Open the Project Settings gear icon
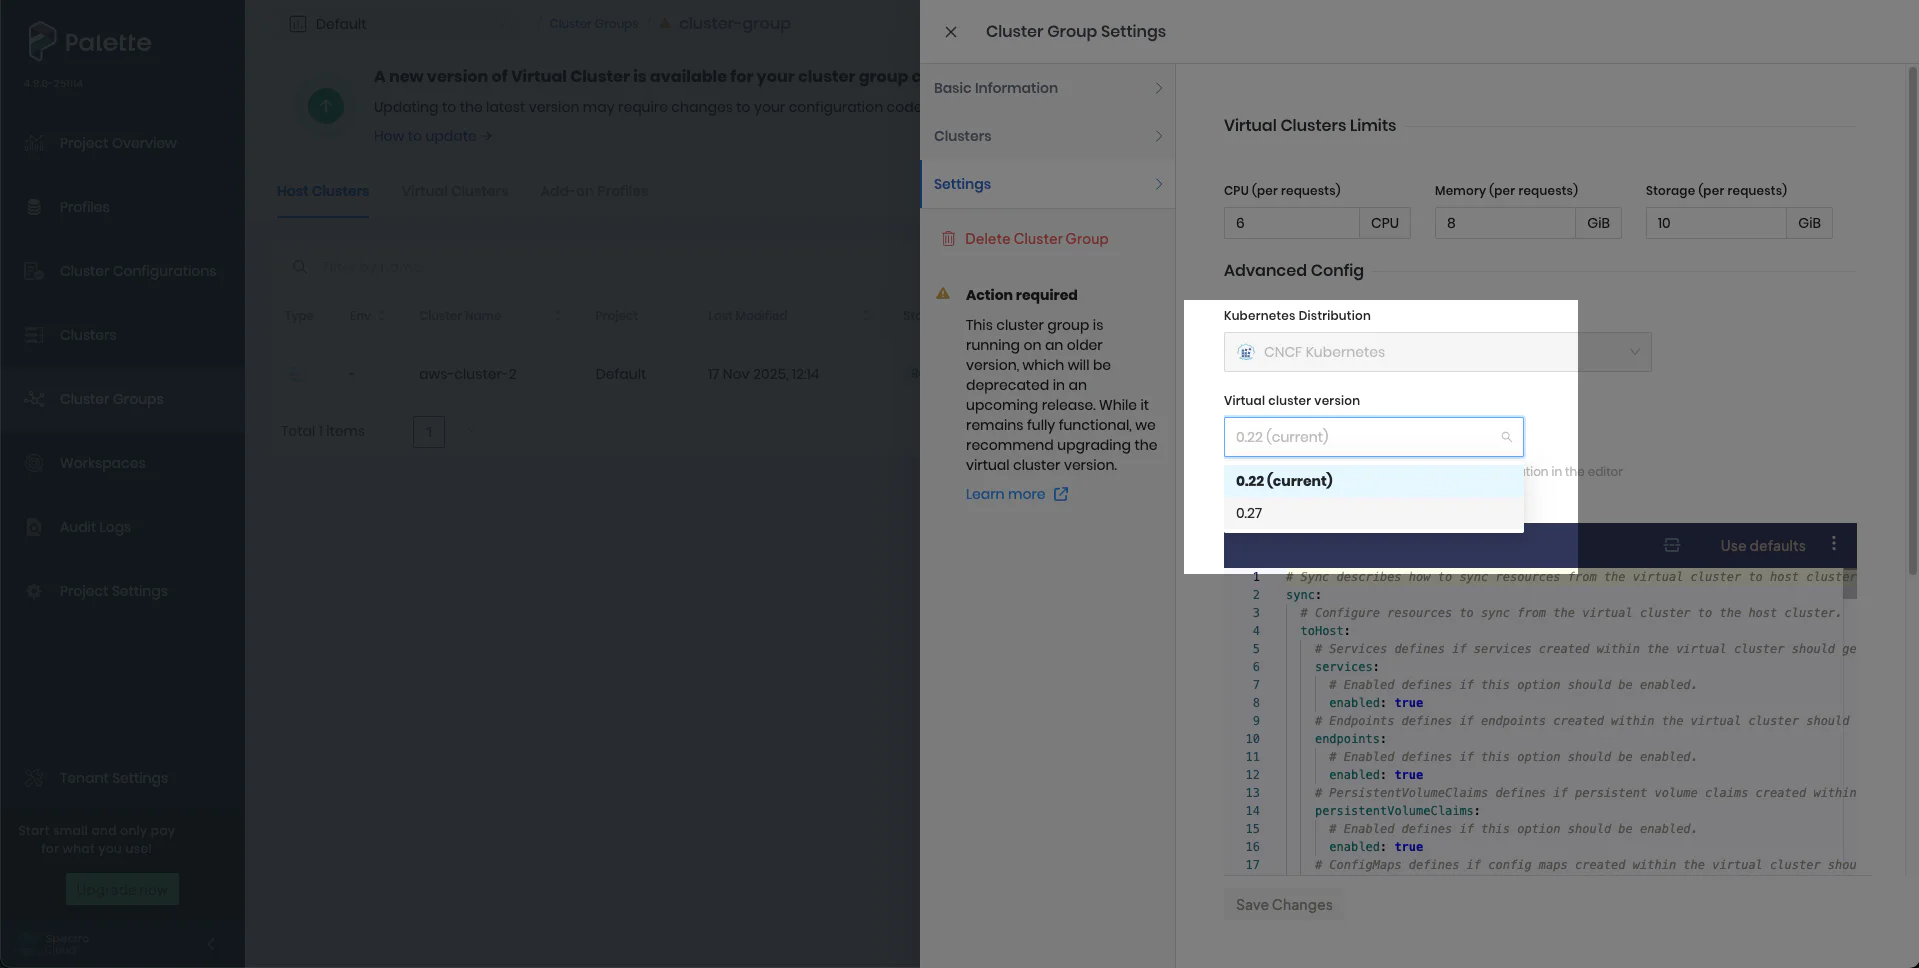The image size is (1919, 968). [x=34, y=591]
